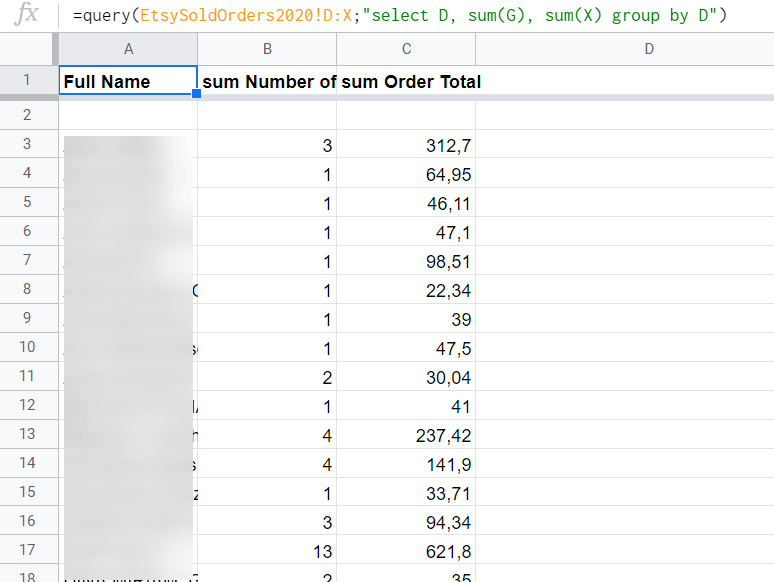Click empty cell B2
This screenshot has height=582, width=774.
(x=267, y=116)
